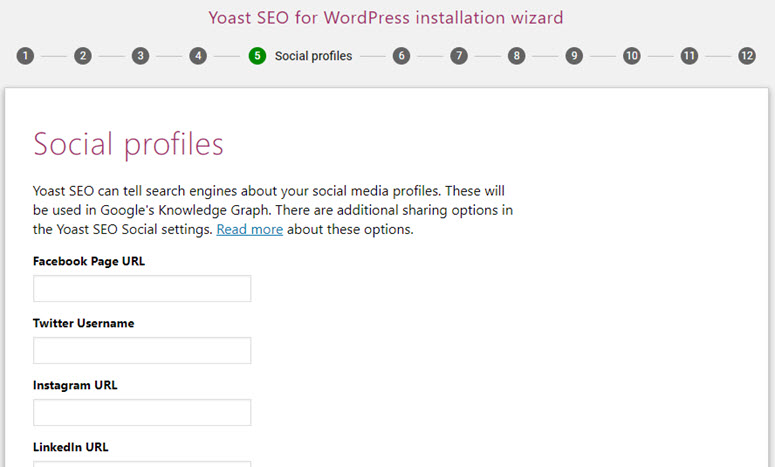
Task: Click the Instagram URL label
Action: click(75, 385)
